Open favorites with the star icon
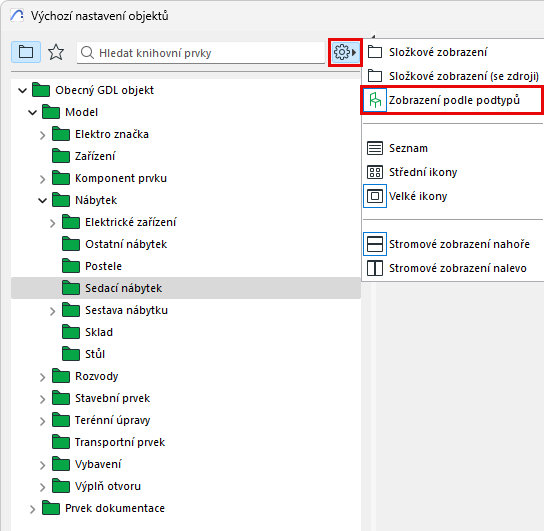Screen dimensions: 544x531 [56, 52]
